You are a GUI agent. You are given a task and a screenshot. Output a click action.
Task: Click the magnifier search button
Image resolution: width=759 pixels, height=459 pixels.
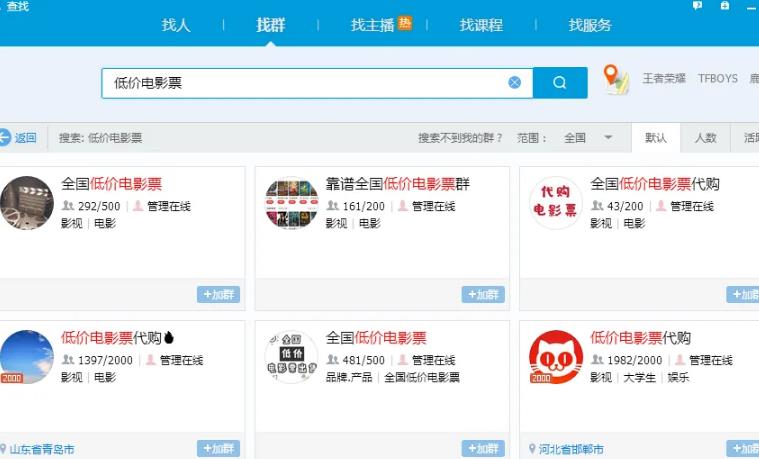560,83
